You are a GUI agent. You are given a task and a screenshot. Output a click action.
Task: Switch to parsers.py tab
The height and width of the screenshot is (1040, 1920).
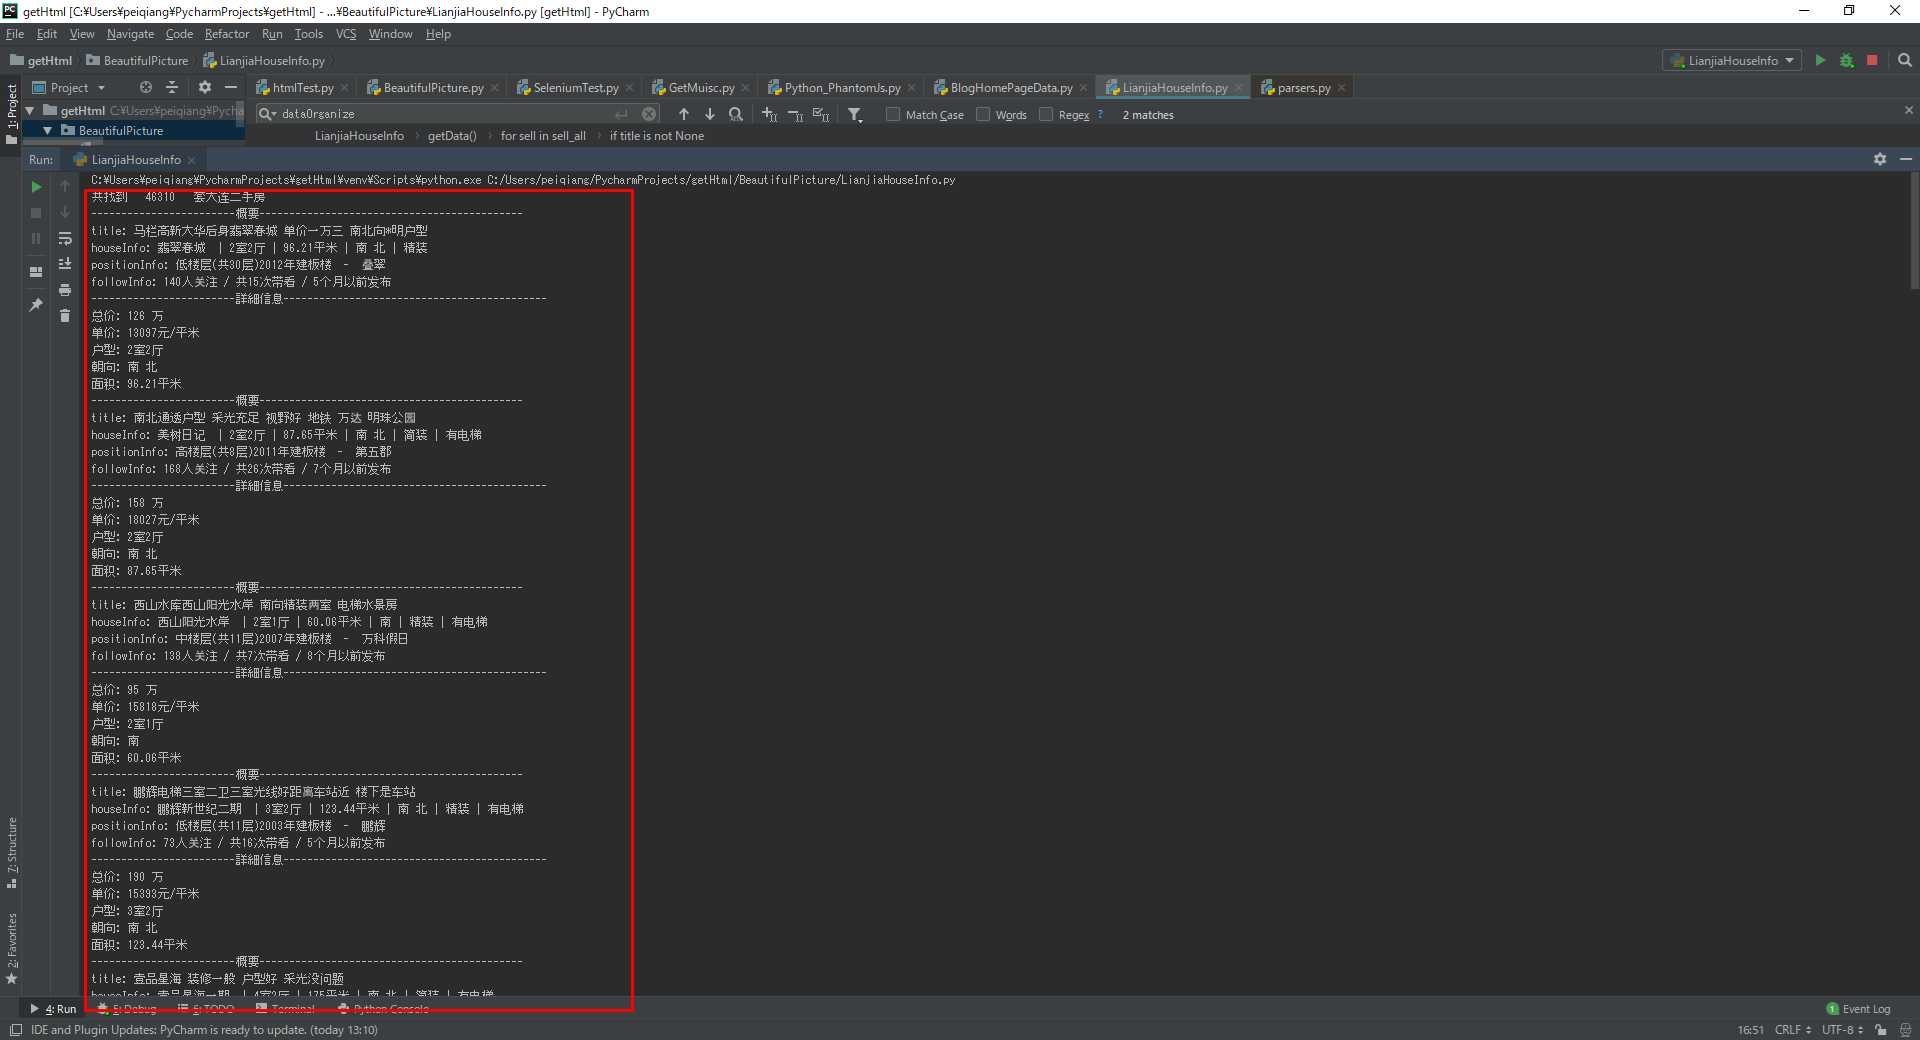[x=1304, y=88]
